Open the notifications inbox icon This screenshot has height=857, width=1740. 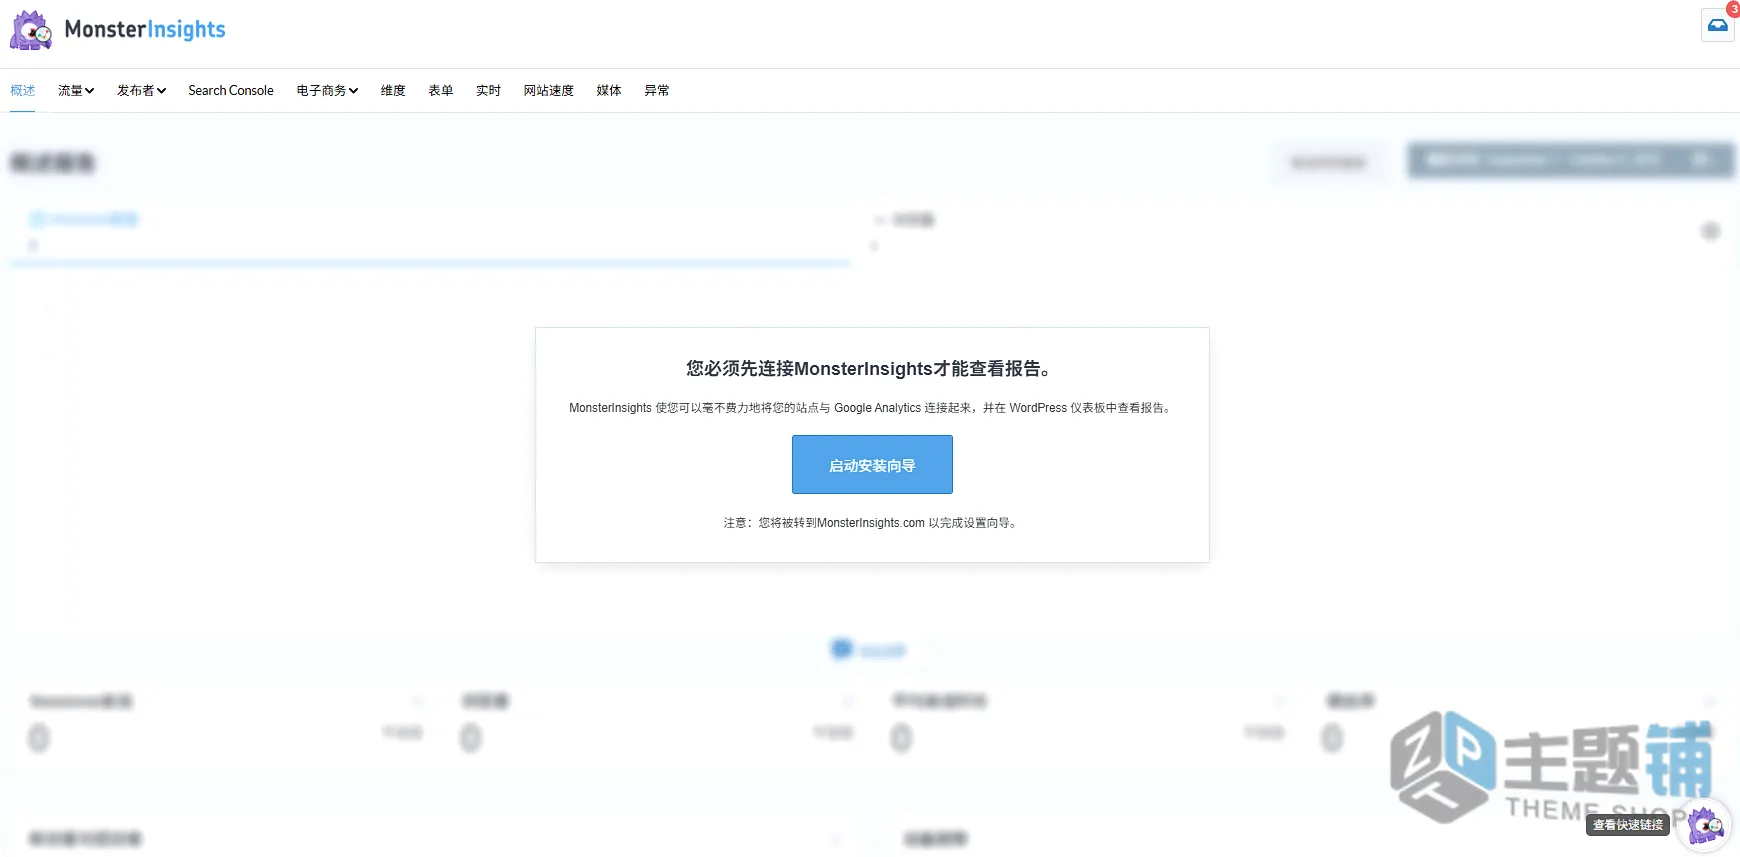(x=1717, y=25)
